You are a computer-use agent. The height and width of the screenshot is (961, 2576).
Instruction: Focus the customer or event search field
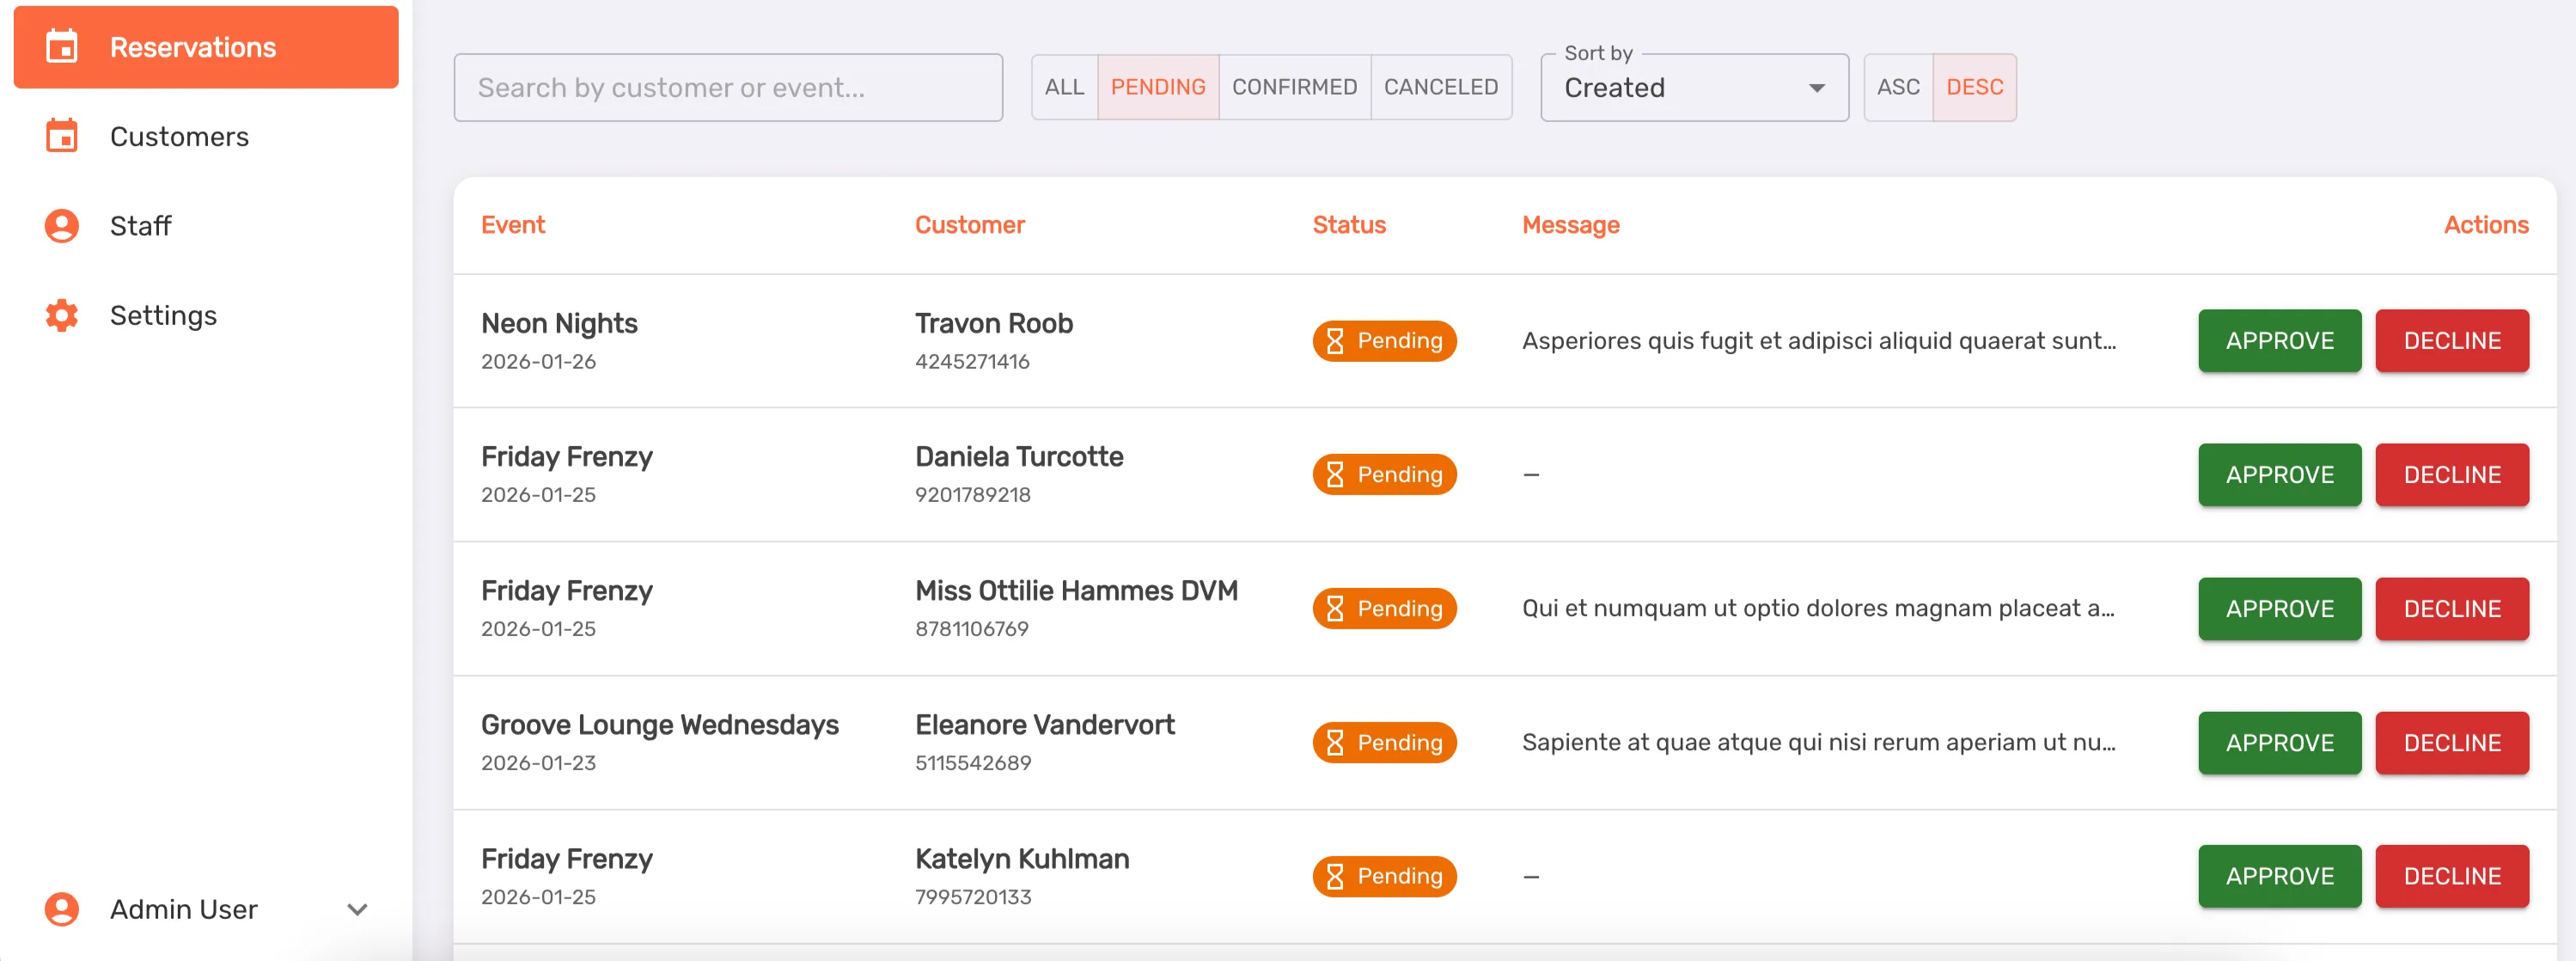point(727,88)
